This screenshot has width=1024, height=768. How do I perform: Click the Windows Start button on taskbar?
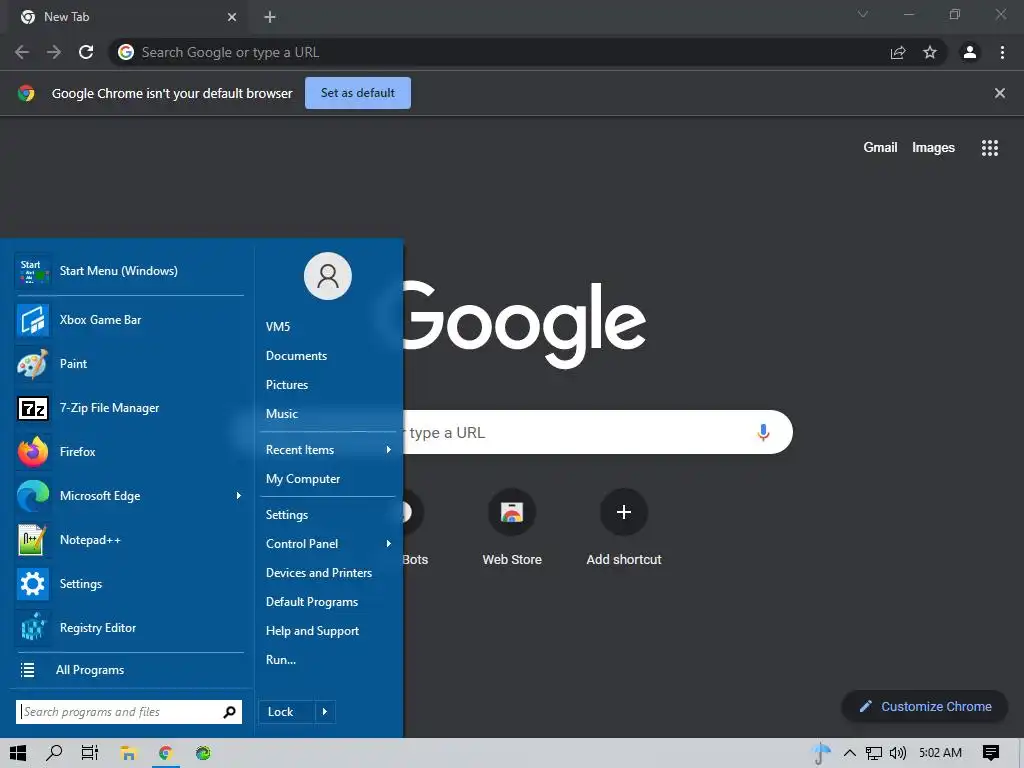pyautogui.click(x=18, y=753)
